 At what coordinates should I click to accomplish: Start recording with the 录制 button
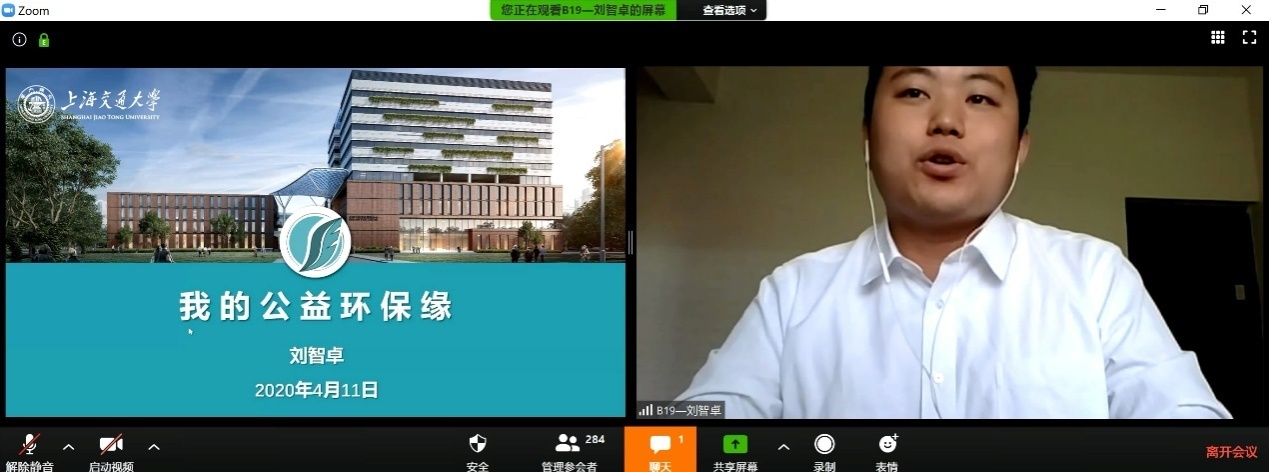coord(824,449)
